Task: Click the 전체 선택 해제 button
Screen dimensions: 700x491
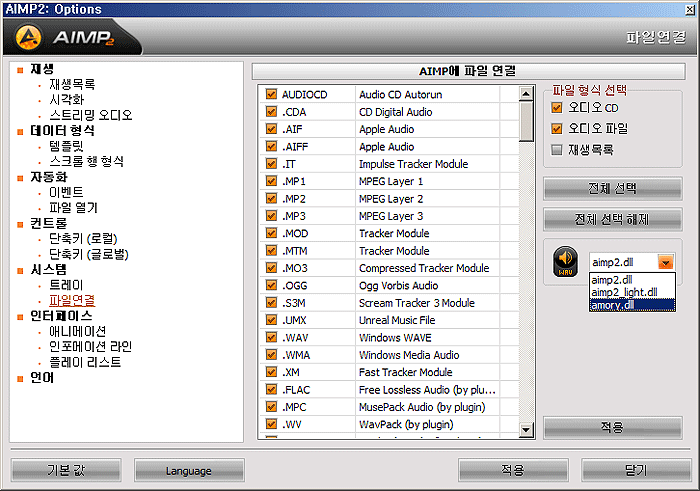Action: pyautogui.click(x=612, y=220)
